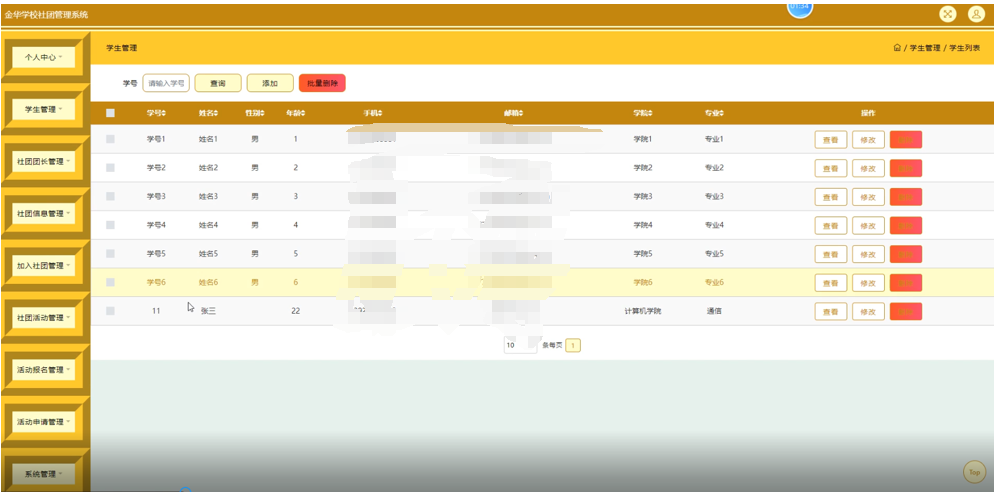Focus the 请输入学号 search input field
This screenshot has width=994, height=492.
tap(166, 83)
